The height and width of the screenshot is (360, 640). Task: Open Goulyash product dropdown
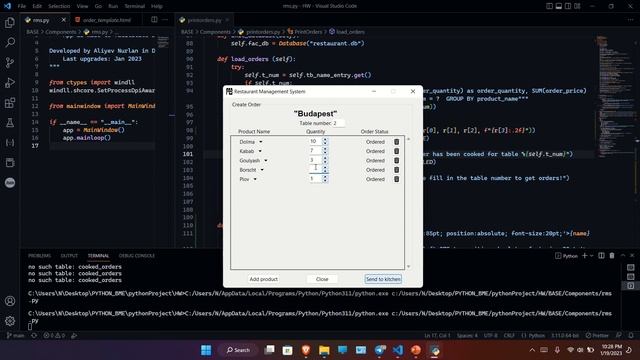266,161
